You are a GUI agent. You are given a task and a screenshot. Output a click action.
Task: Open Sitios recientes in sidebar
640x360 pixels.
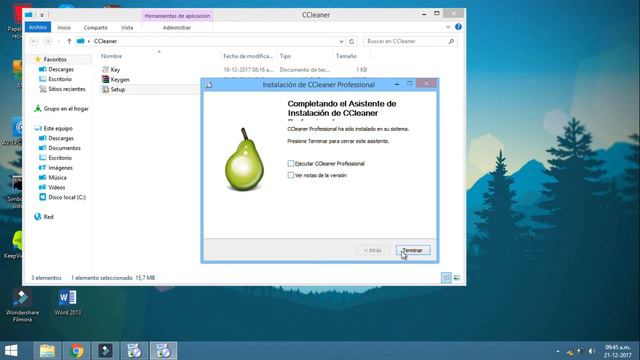click(67, 89)
